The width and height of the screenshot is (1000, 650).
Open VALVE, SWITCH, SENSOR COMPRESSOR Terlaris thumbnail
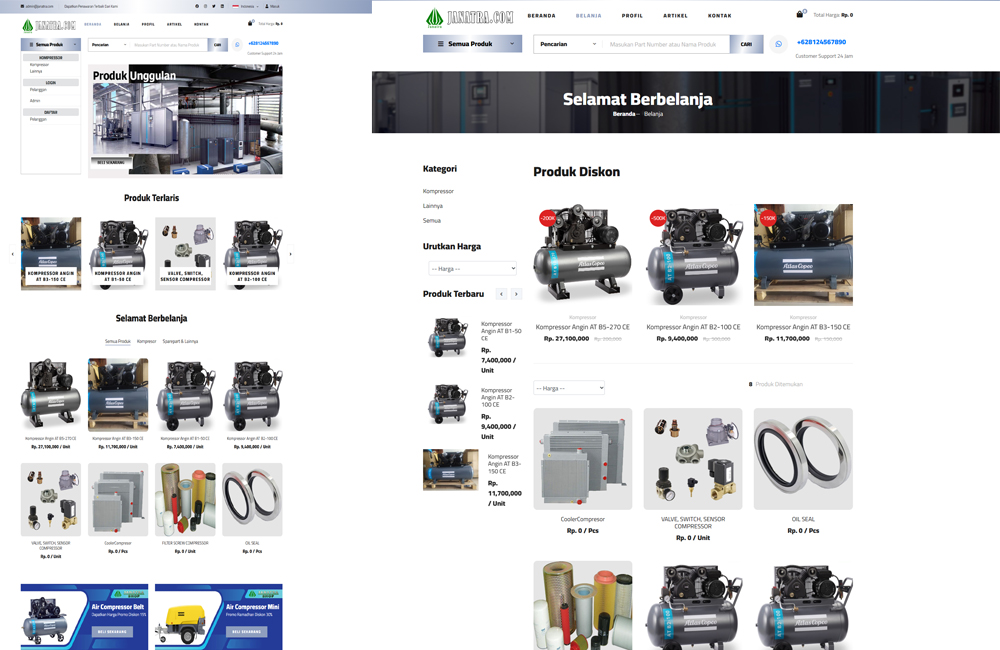pos(186,253)
